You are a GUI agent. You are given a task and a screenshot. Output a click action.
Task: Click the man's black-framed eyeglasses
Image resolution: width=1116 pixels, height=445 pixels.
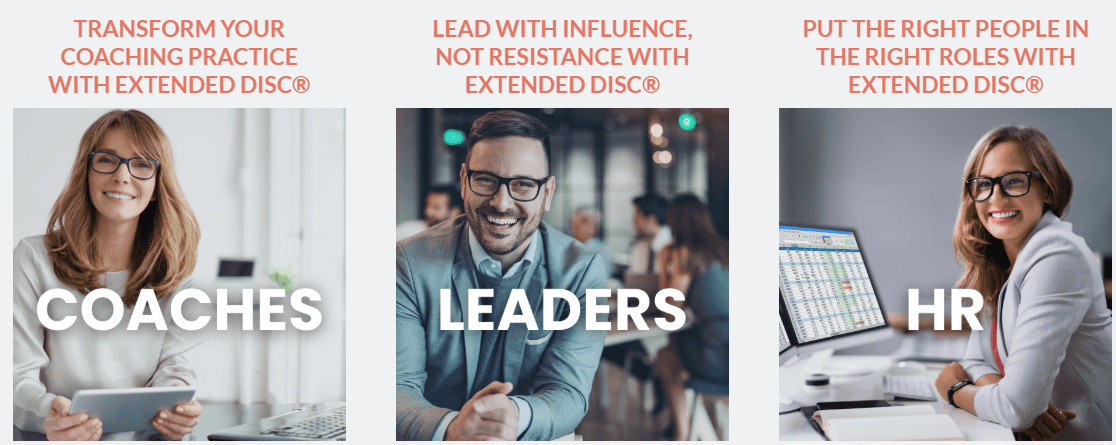[x=507, y=184]
